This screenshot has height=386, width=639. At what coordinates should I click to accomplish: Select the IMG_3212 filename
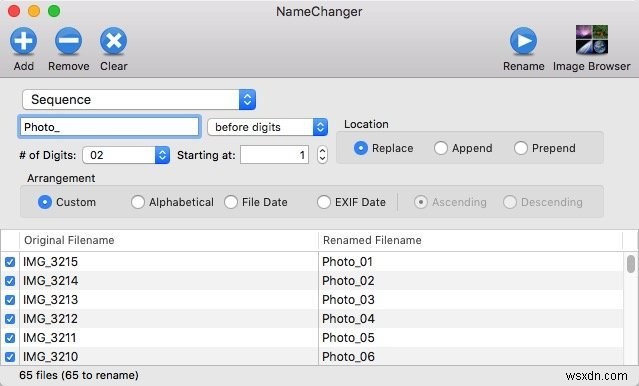[50, 319]
